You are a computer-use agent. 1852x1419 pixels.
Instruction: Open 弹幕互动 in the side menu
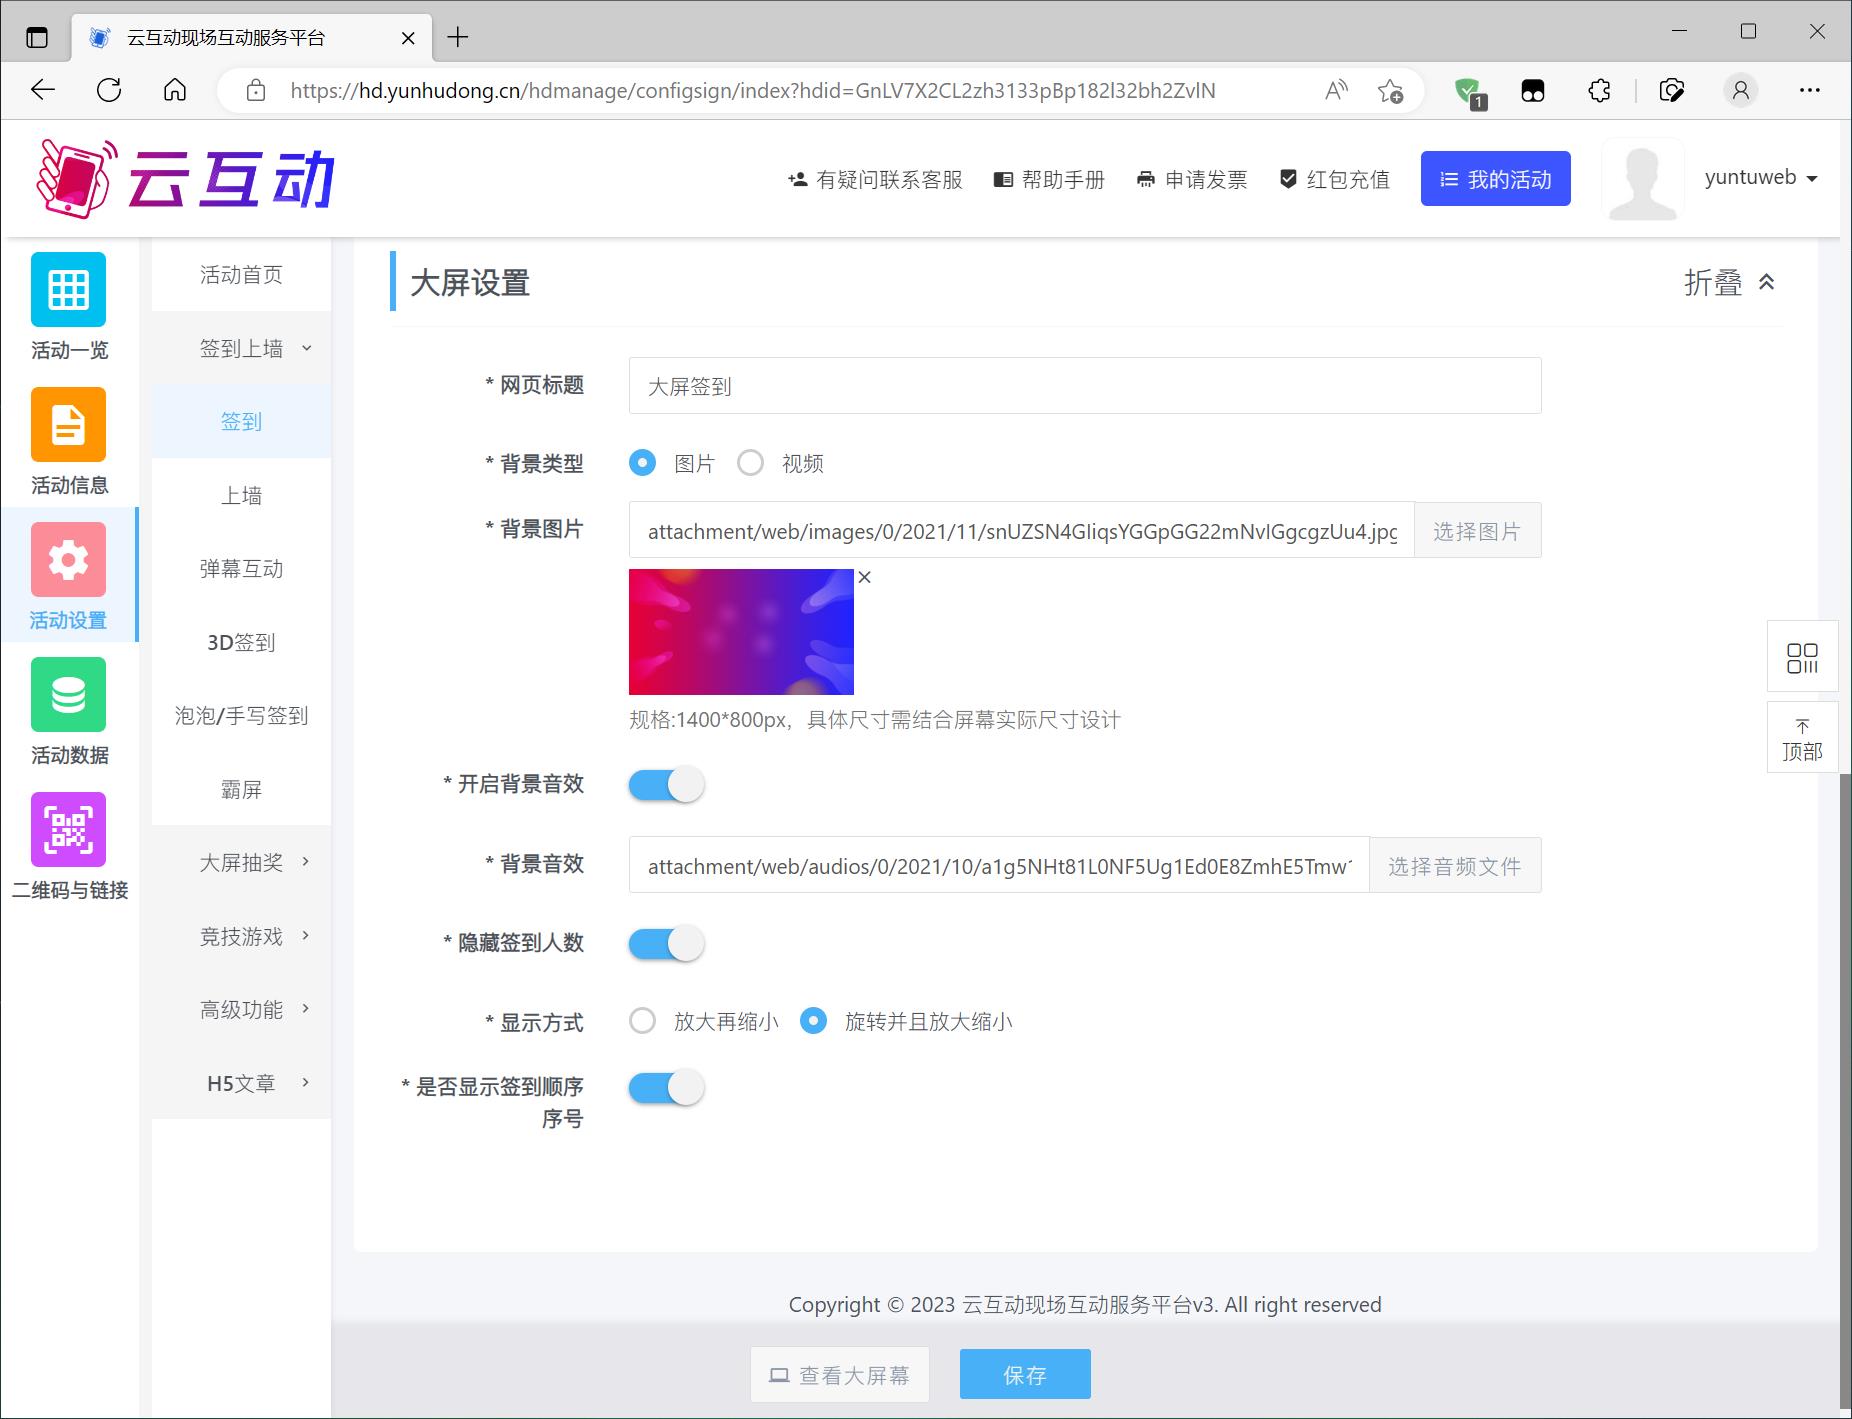coord(241,569)
